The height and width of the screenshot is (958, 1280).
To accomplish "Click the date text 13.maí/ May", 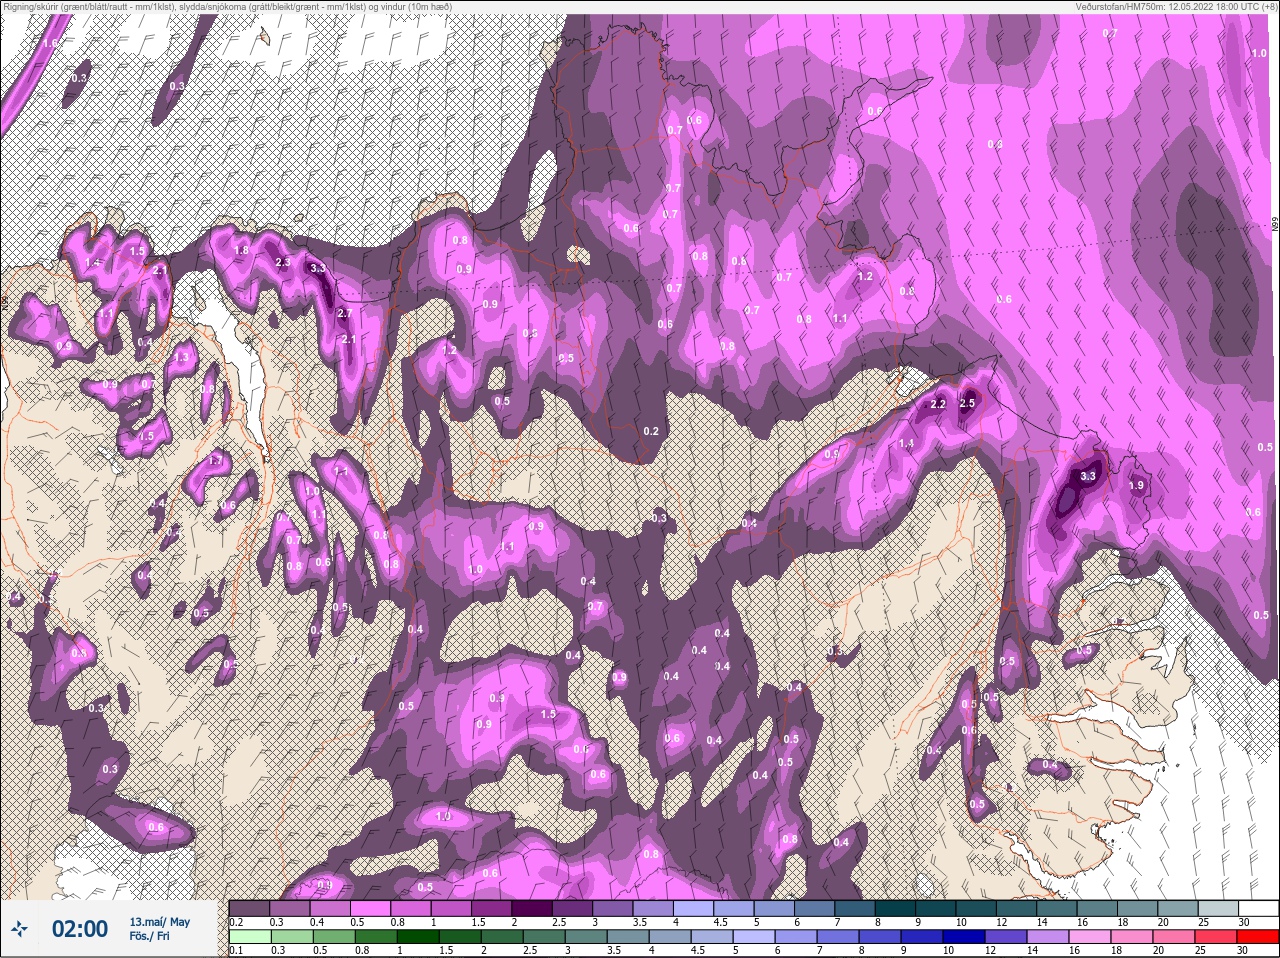I will click(x=160, y=922).
